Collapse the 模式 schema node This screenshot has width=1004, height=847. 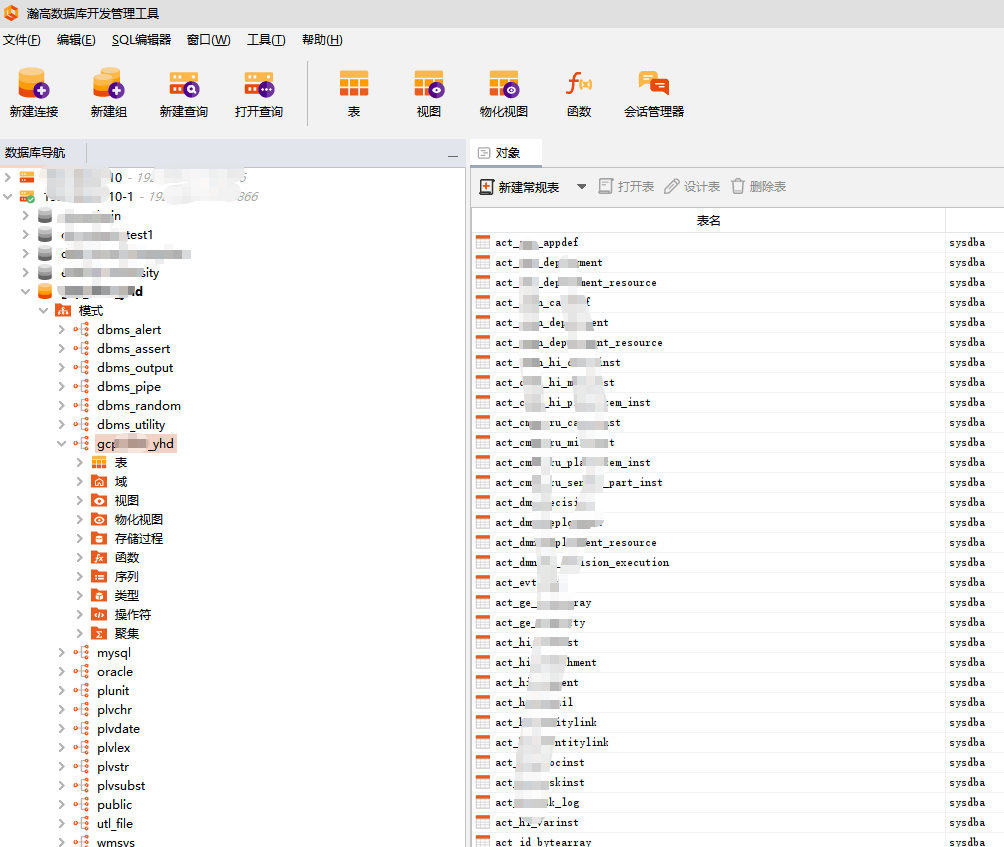coord(44,311)
